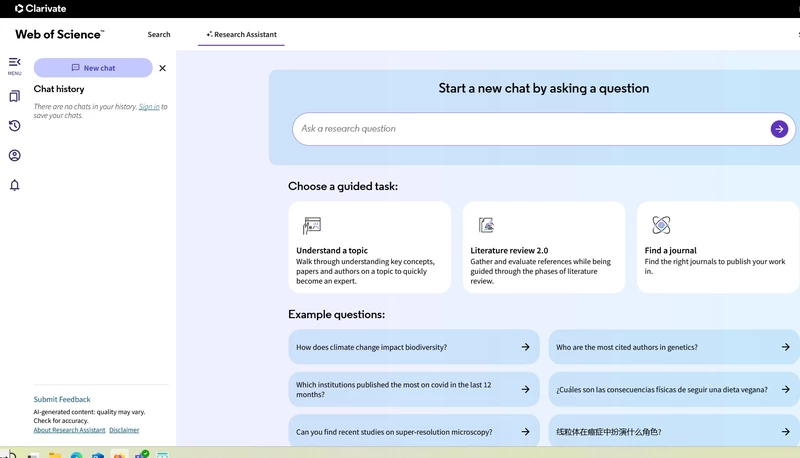Ask how climate change impacts biodiversity
800x458 pixels.
pyautogui.click(x=414, y=347)
